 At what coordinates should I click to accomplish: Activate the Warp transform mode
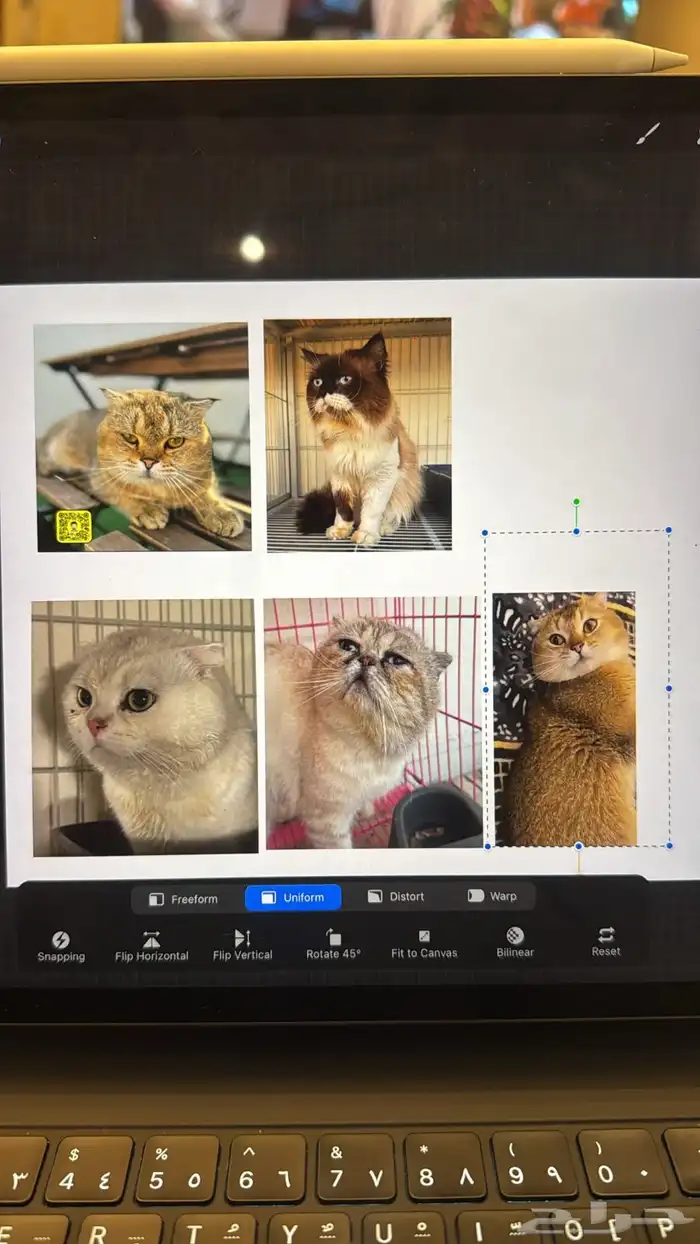tap(492, 896)
